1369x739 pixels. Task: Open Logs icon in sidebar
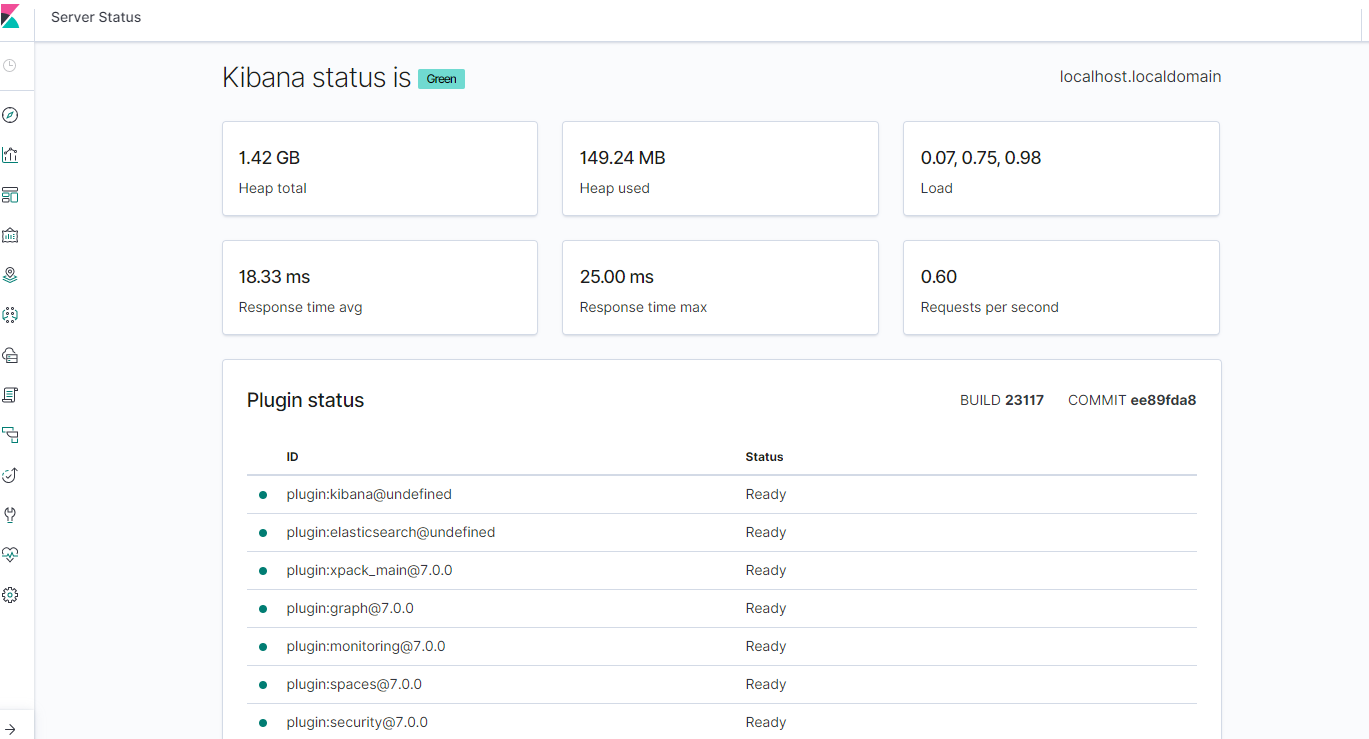(10, 395)
